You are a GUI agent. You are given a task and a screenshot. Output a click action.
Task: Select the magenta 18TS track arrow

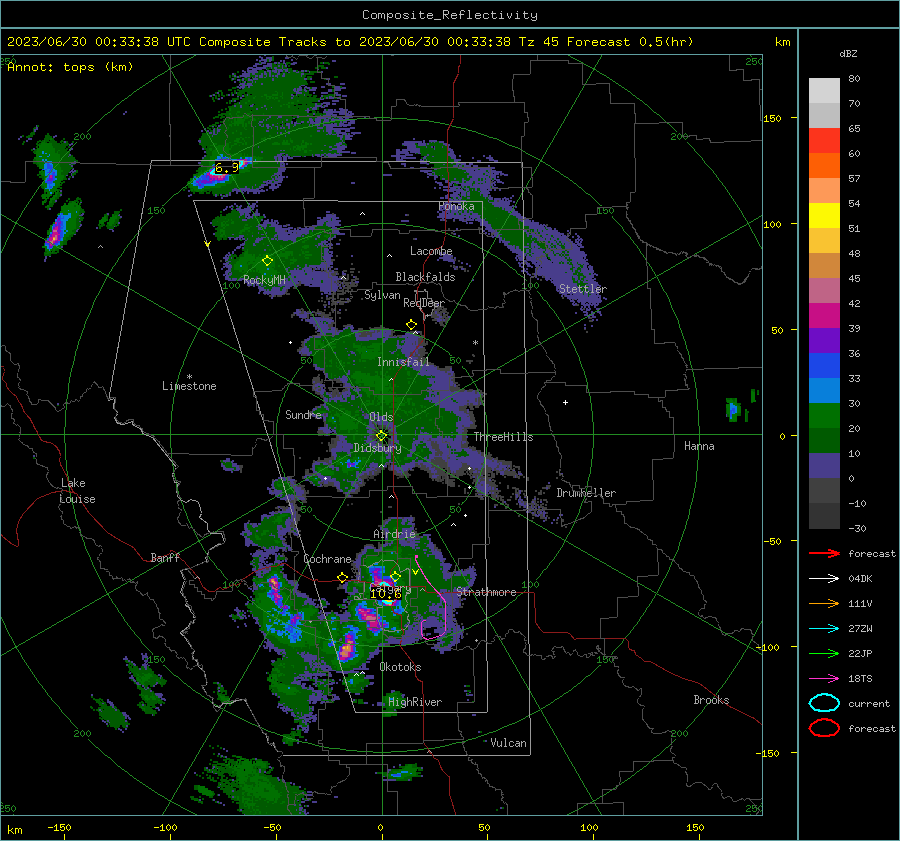coord(824,679)
